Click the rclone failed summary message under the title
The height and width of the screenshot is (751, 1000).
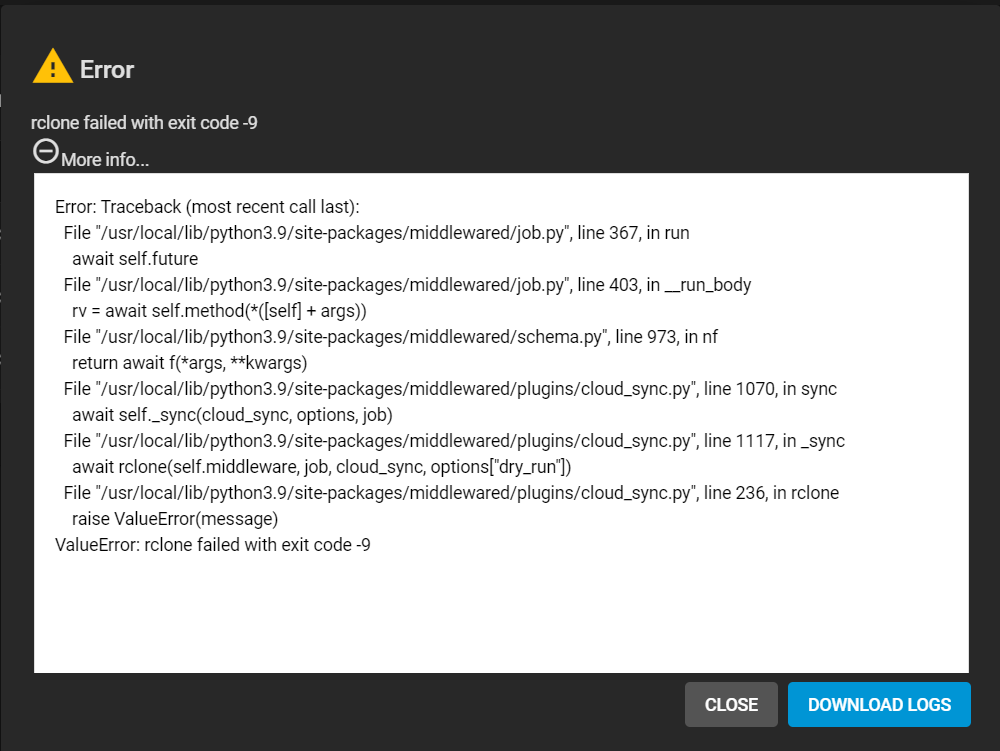pyautogui.click(x=144, y=122)
